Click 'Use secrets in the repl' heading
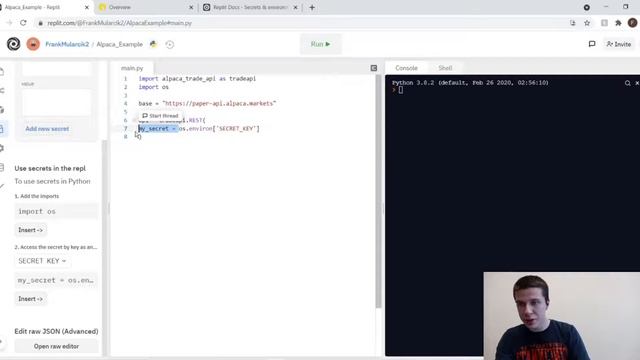This screenshot has width=640, height=360. 50,168
